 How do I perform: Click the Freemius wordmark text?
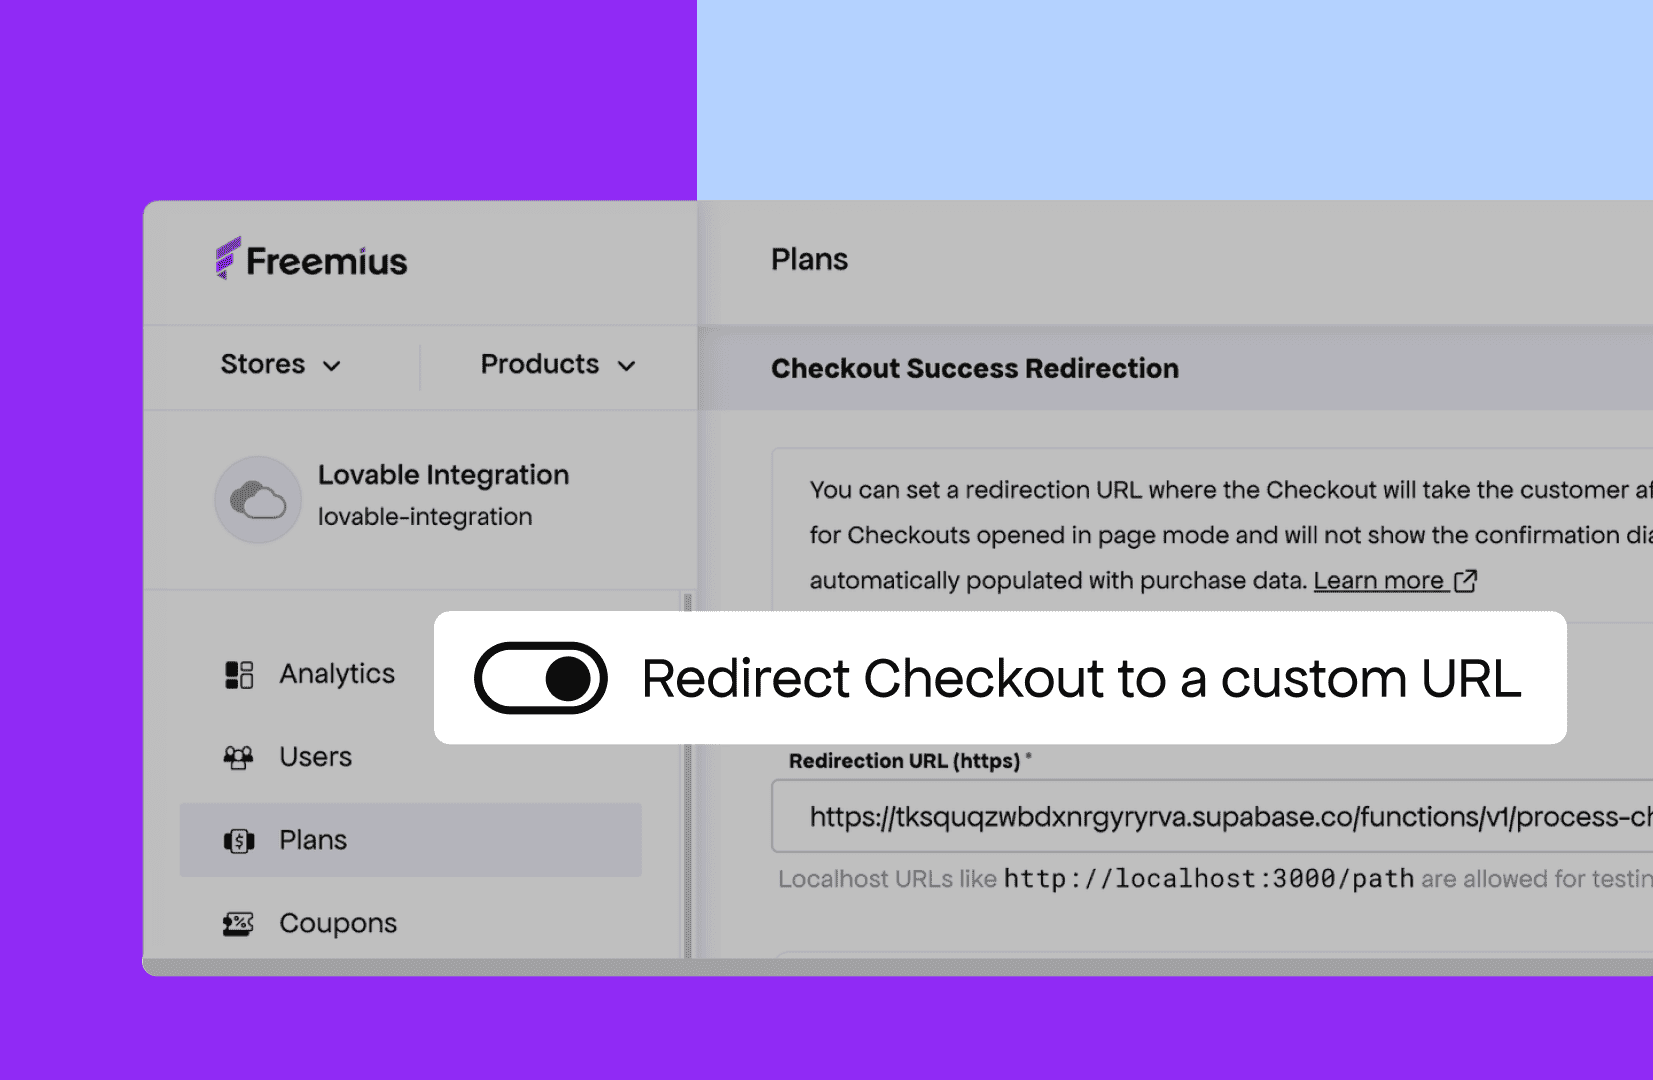point(327,262)
